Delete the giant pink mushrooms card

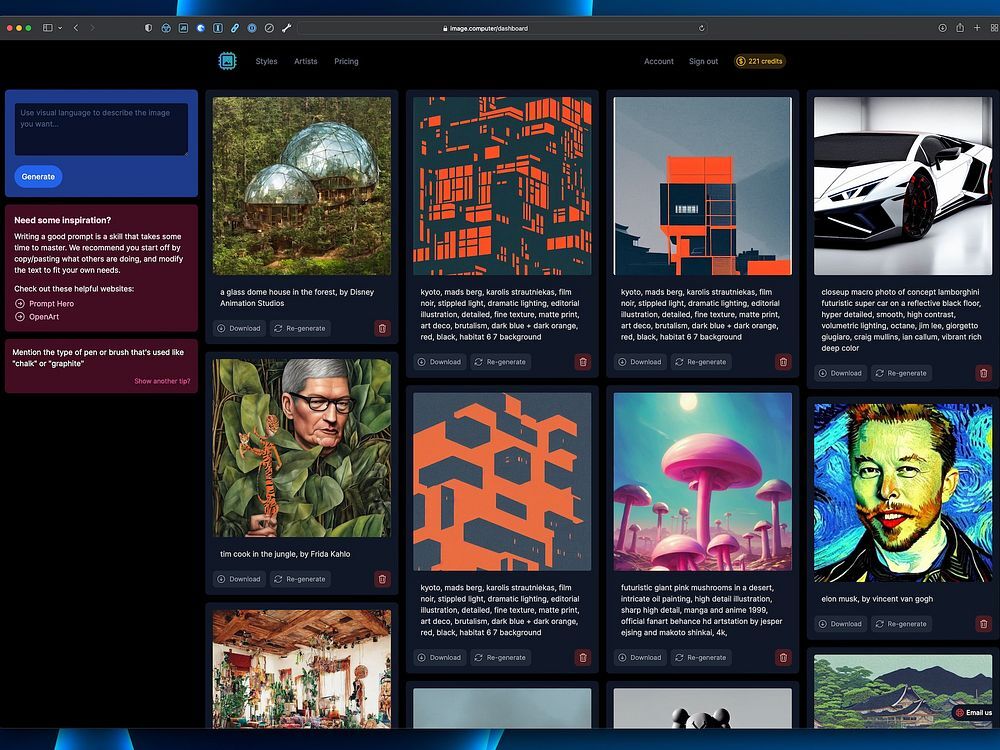[783, 658]
